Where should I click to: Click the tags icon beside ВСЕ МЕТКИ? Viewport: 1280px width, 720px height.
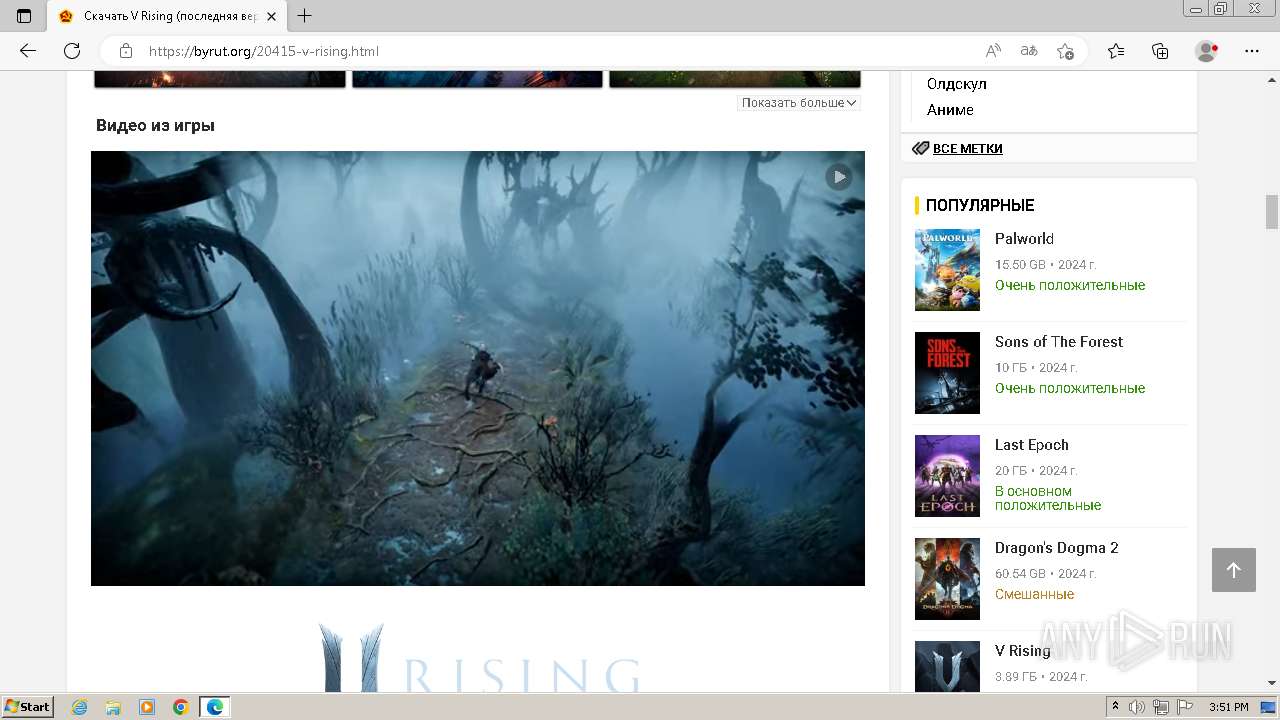point(920,148)
